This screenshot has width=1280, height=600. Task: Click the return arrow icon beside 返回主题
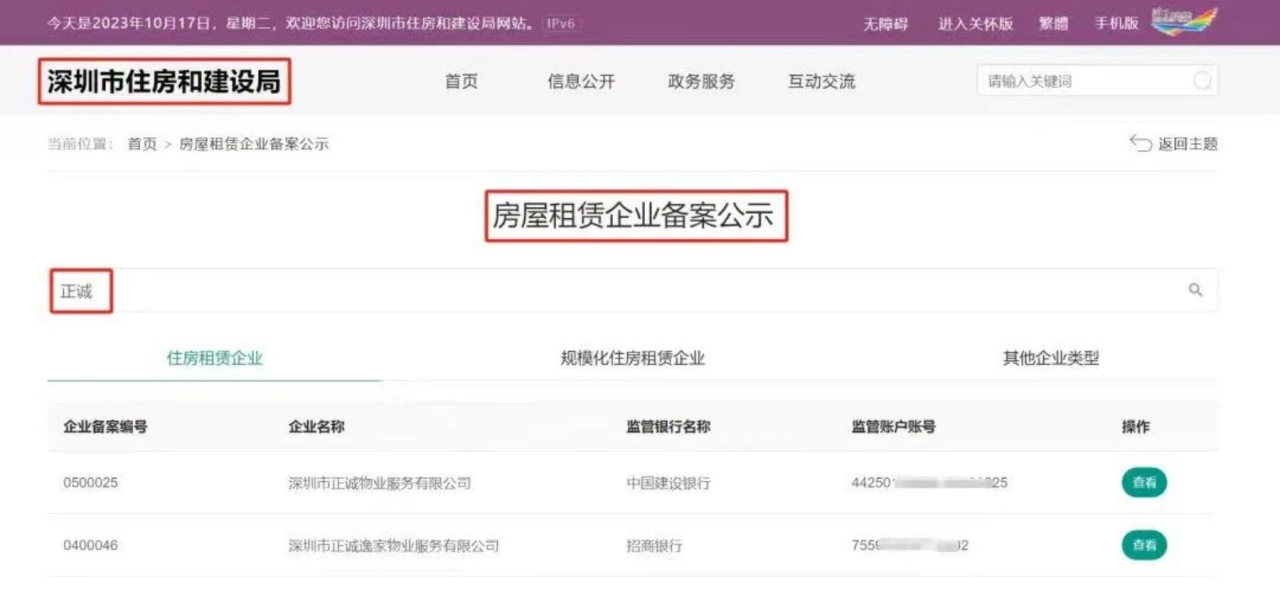click(x=1140, y=143)
